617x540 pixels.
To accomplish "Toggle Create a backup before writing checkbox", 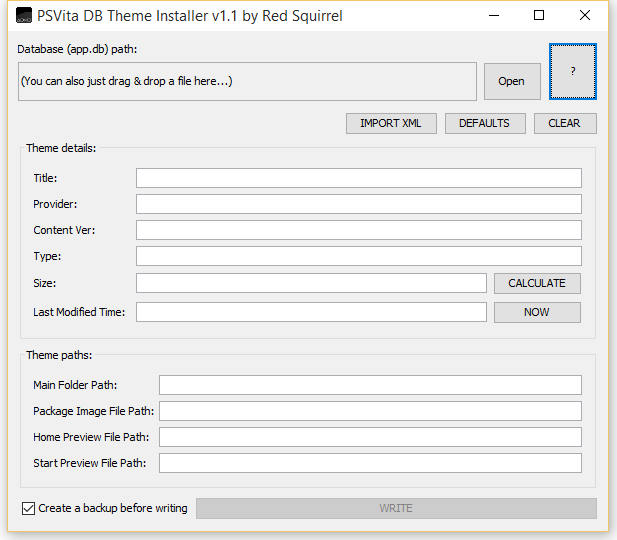I will (28, 508).
